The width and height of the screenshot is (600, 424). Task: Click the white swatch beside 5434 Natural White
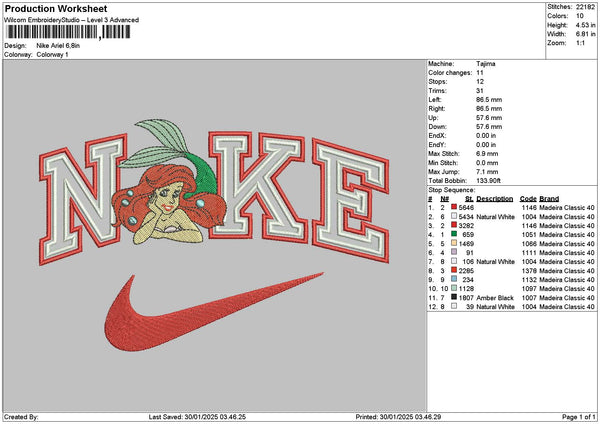[454, 216]
